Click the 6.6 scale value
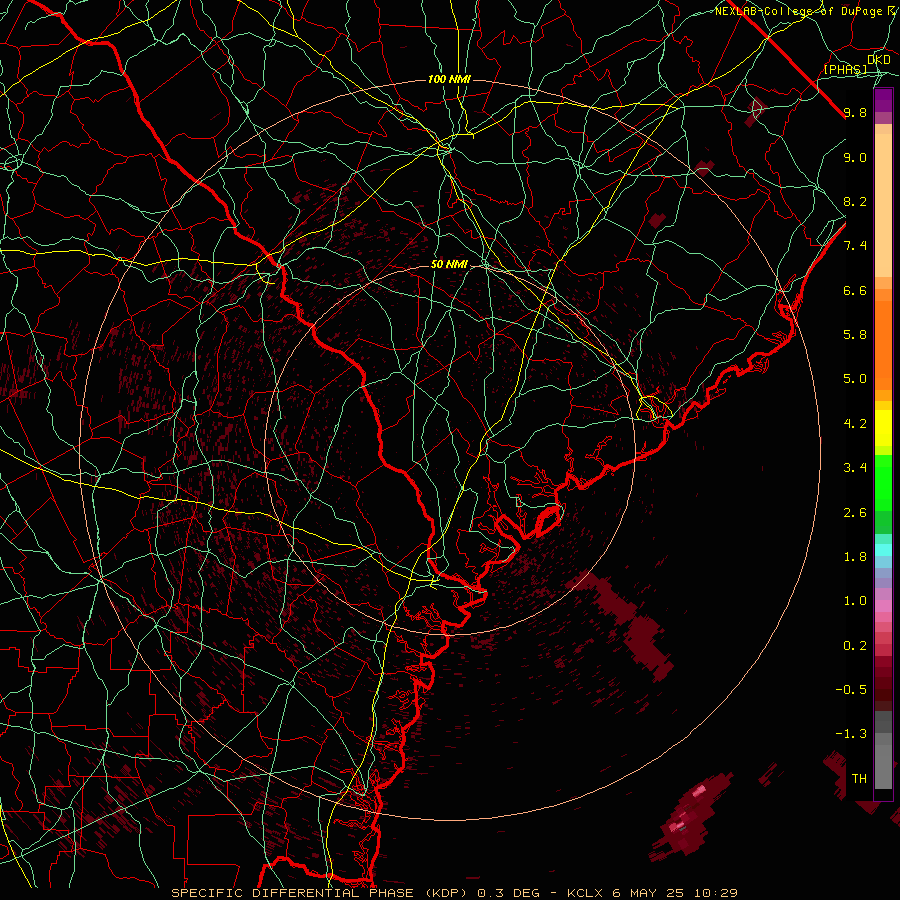The height and width of the screenshot is (900, 900). click(x=855, y=290)
